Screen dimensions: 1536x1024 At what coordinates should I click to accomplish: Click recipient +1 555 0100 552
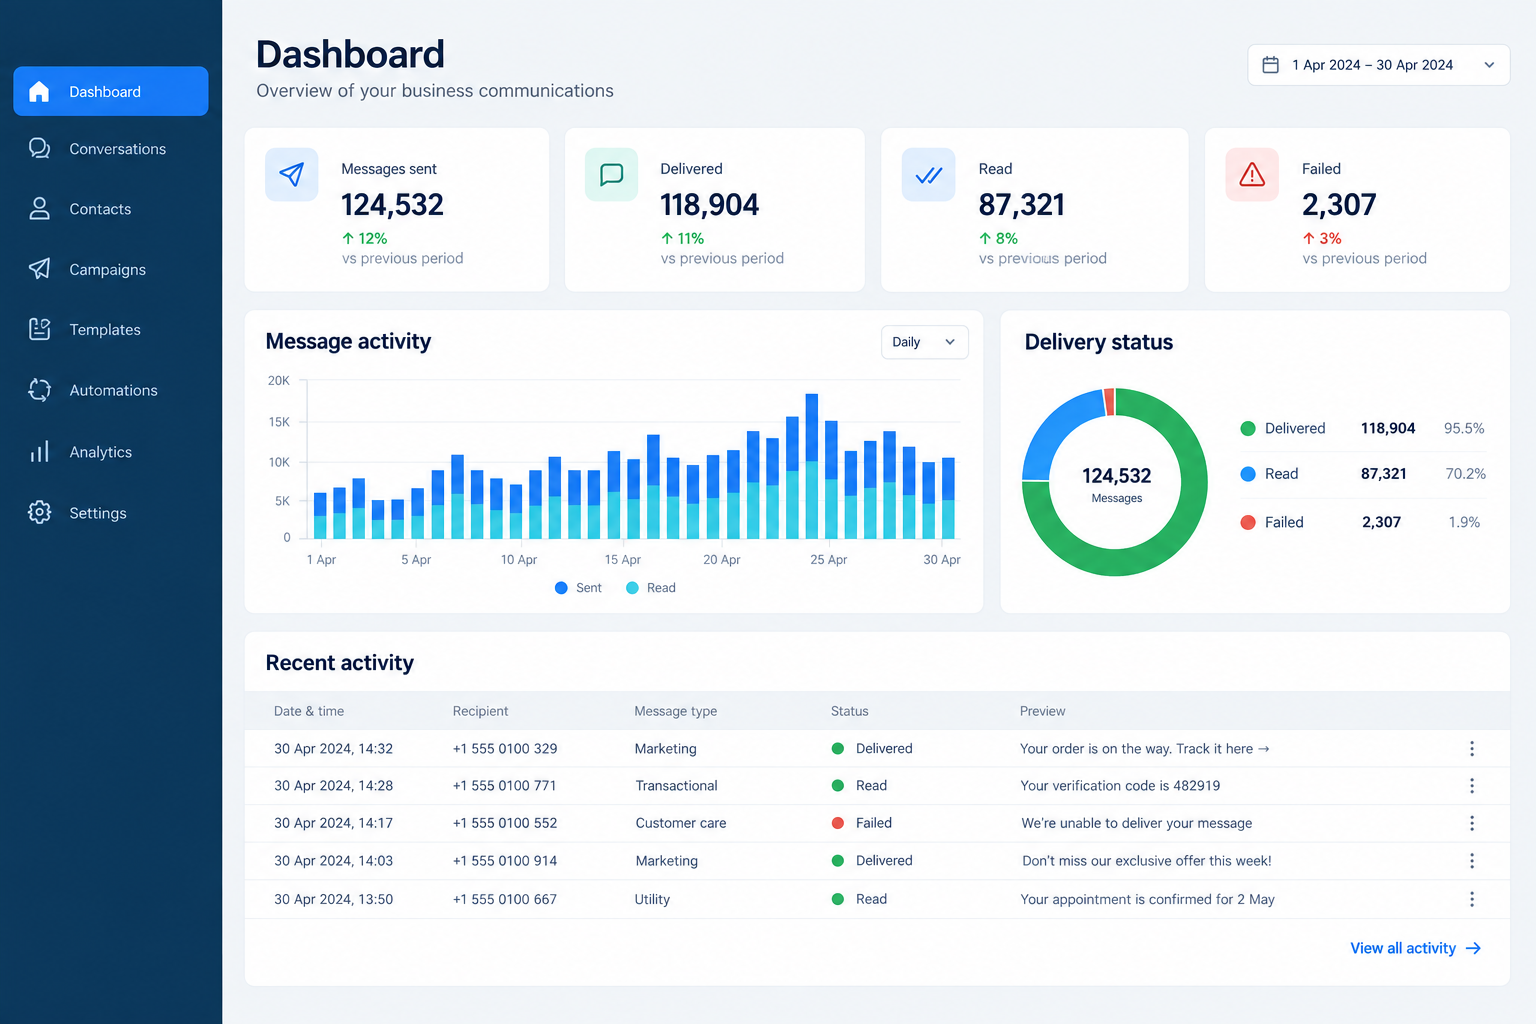[504, 823]
